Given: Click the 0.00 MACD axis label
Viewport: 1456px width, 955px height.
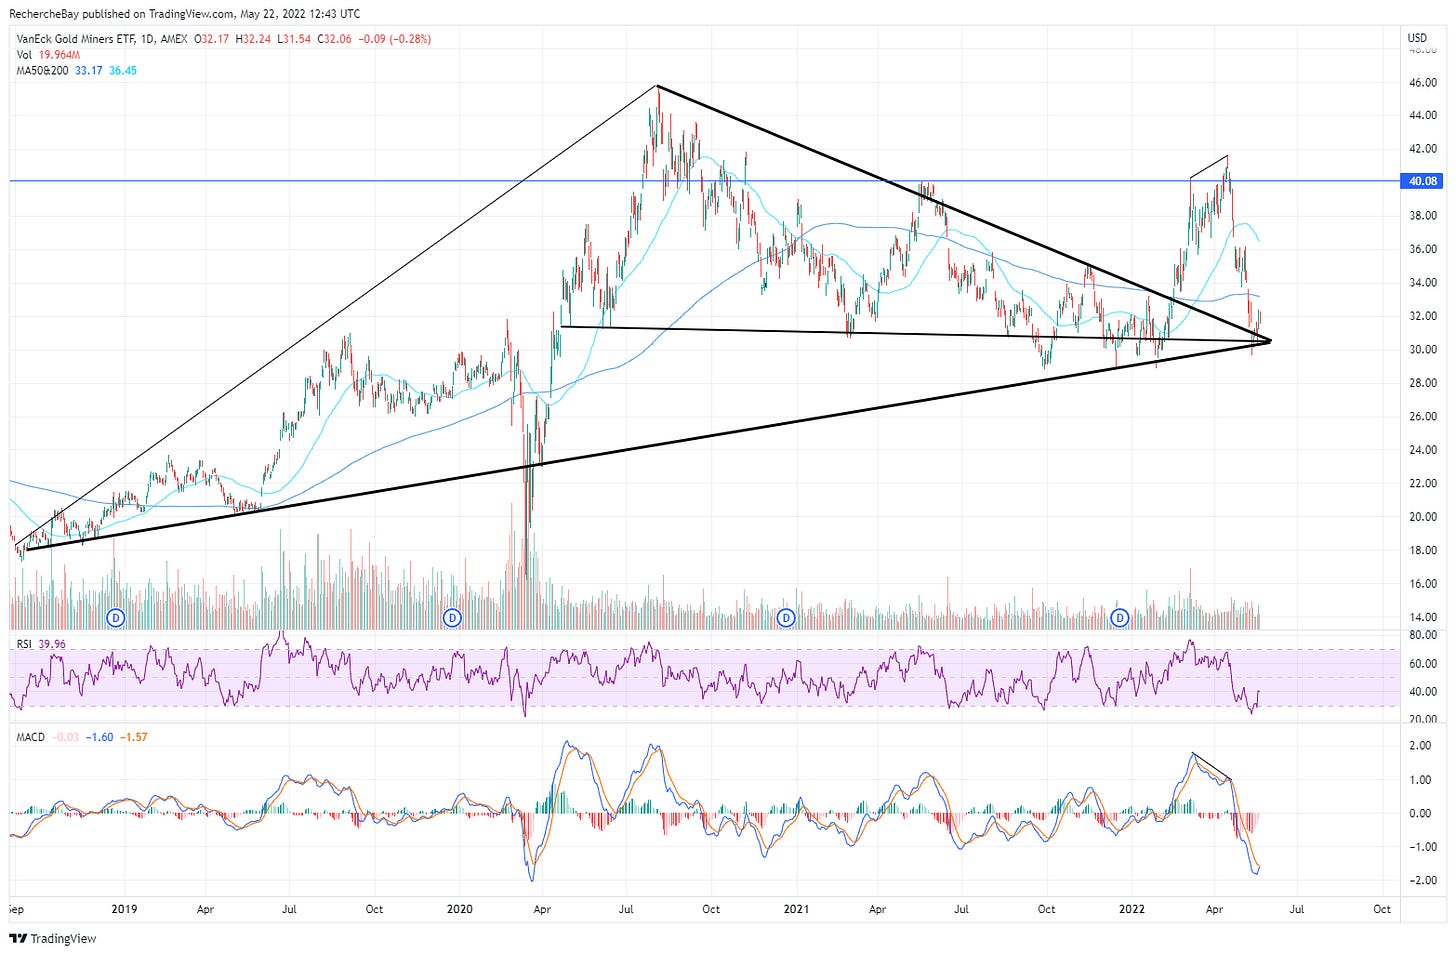Looking at the screenshot, I should [1420, 813].
